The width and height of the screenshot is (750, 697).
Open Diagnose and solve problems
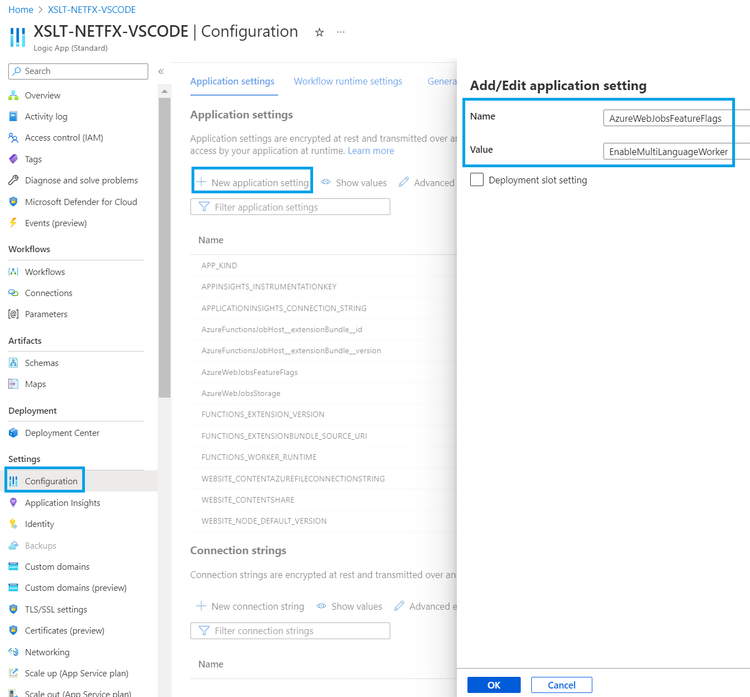(81, 180)
